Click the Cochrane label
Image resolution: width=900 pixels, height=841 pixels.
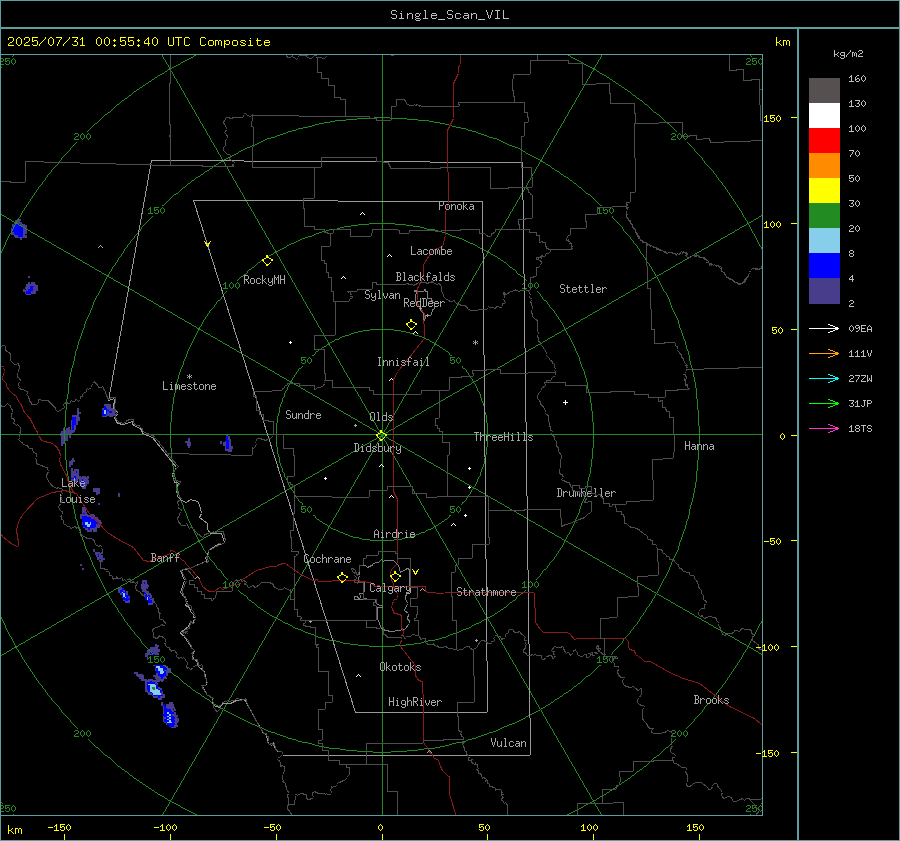[327, 559]
